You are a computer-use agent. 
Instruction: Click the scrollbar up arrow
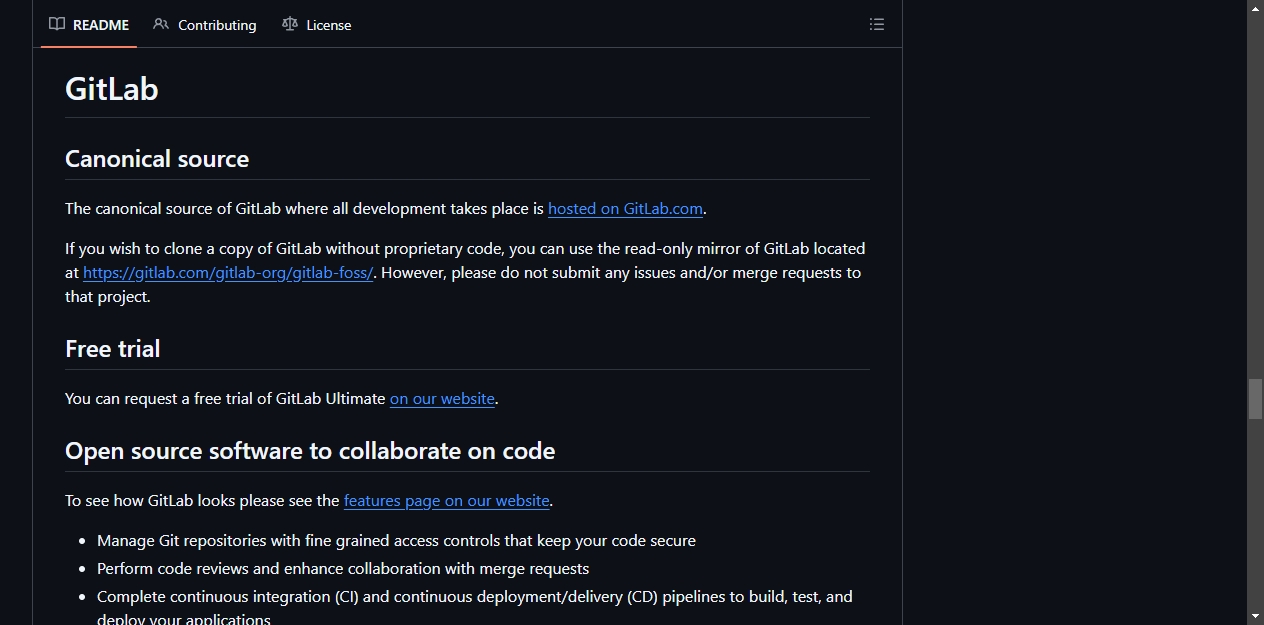click(1255, 8)
